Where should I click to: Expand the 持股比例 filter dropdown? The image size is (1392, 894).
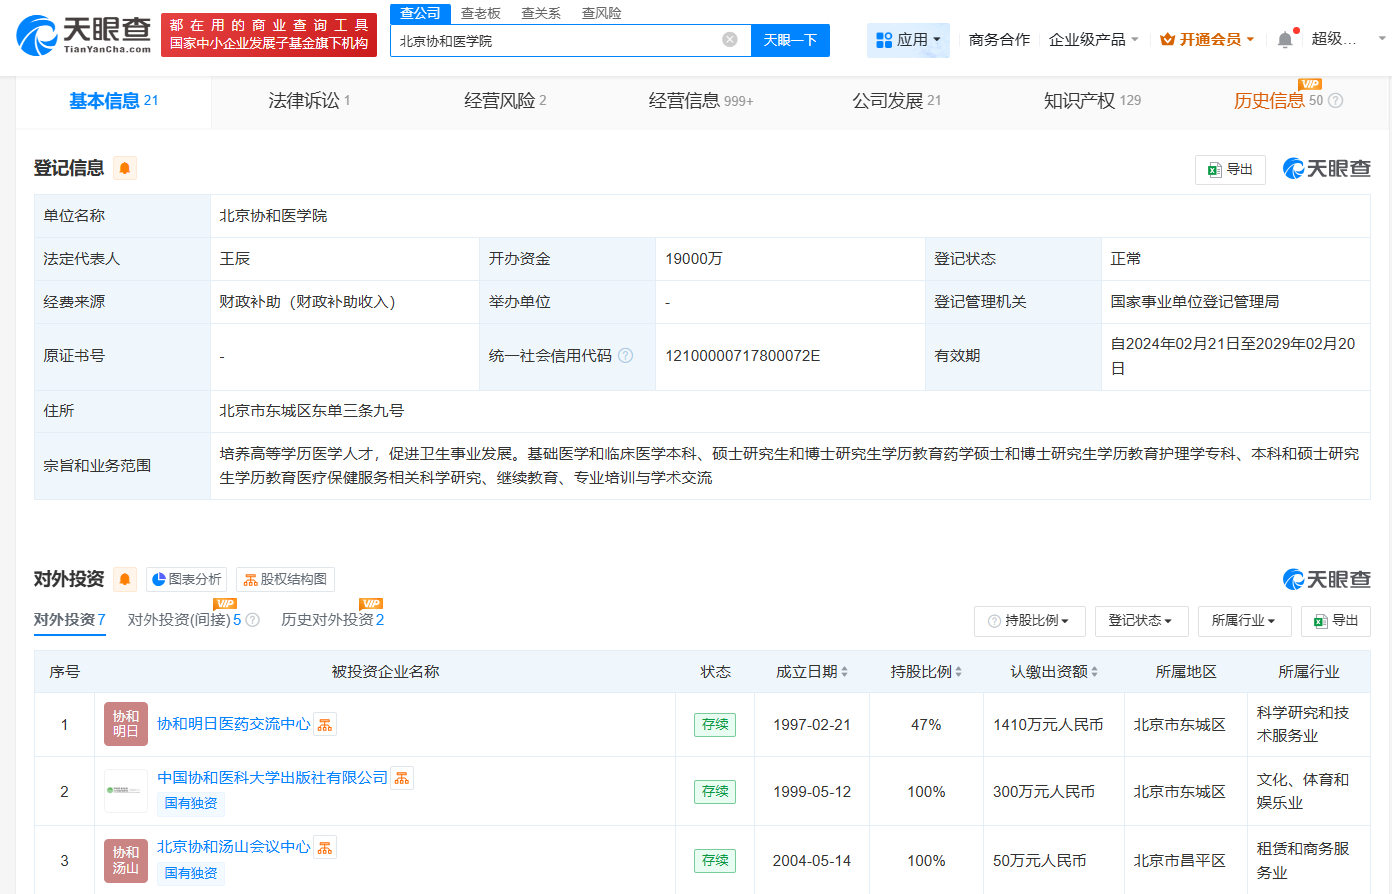1029,621
